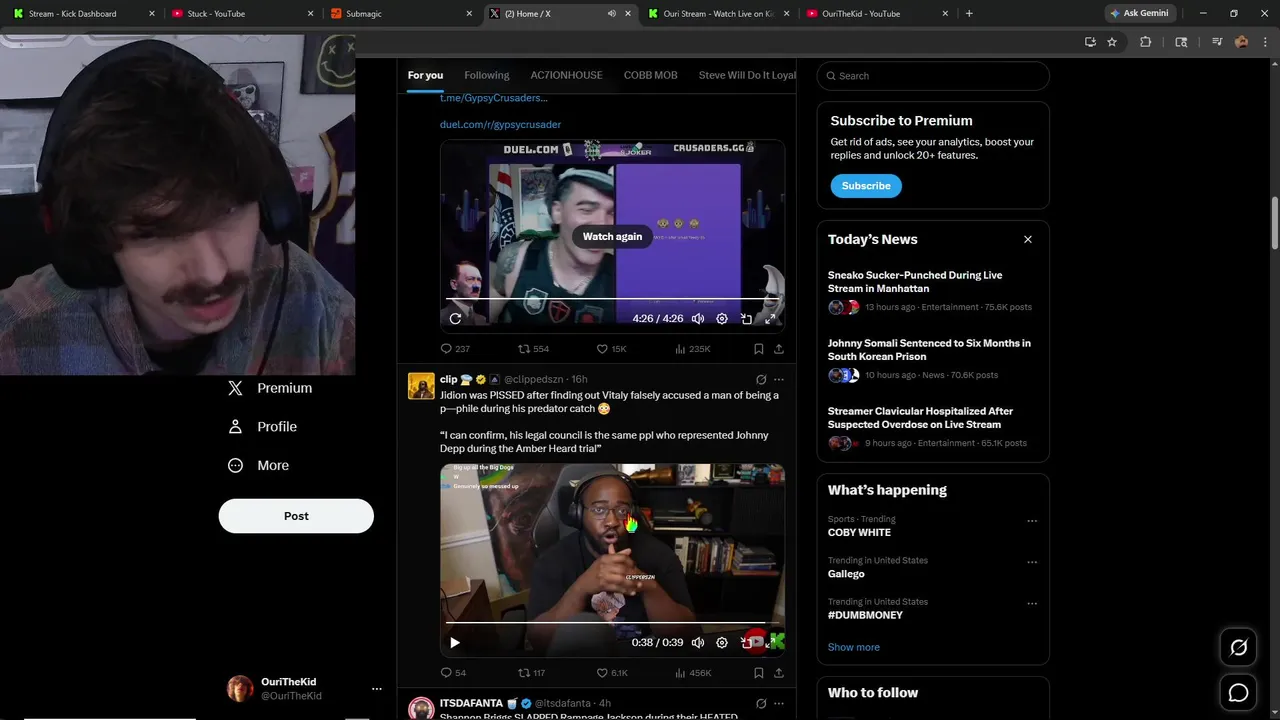Like the post with 6.1K likes
The width and height of the screenshot is (1280, 720).
pos(612,673)
